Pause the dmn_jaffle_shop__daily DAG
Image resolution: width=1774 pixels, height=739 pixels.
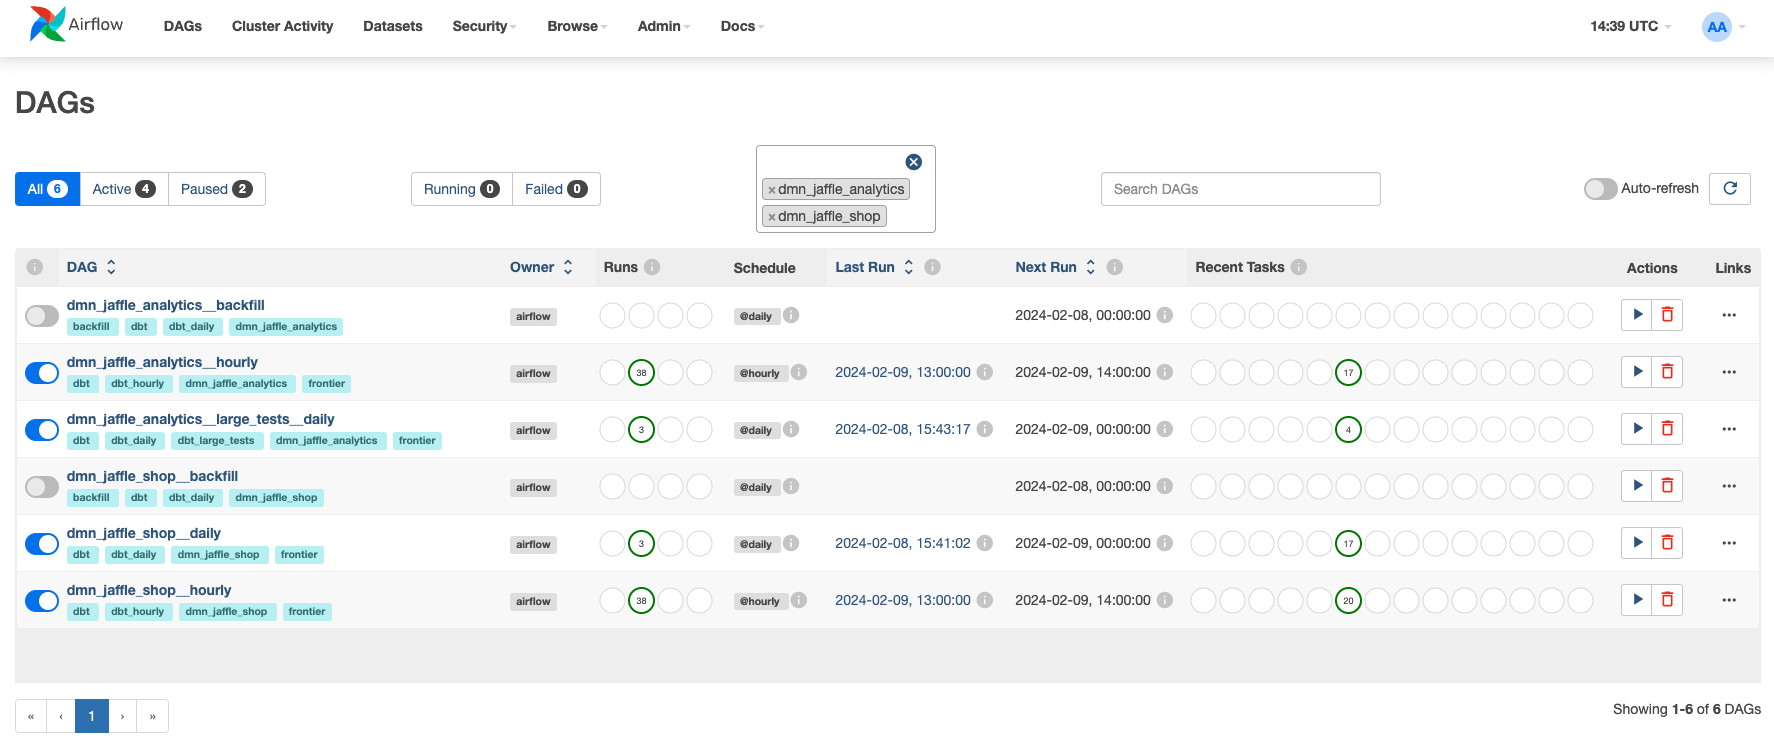(42, 544)
